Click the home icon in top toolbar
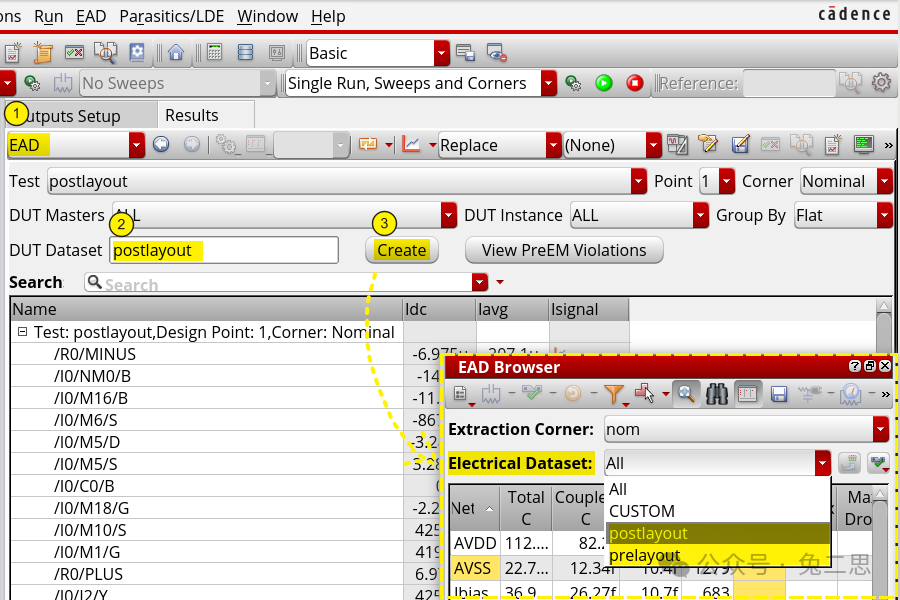 pyautogui.click(x=176, y=52)
